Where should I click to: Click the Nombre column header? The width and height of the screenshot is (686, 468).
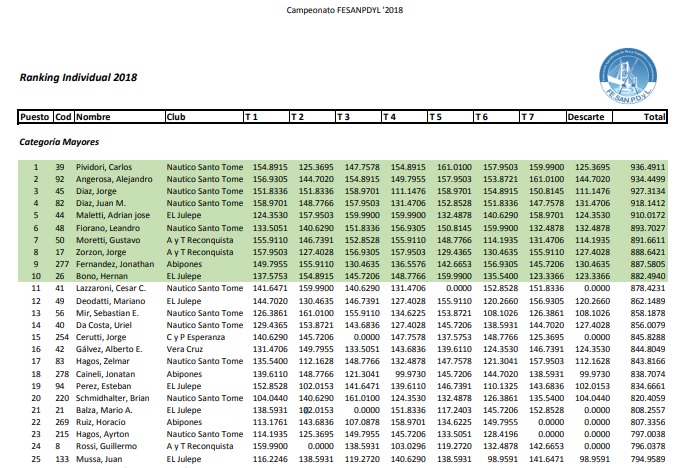pos(93,117)
